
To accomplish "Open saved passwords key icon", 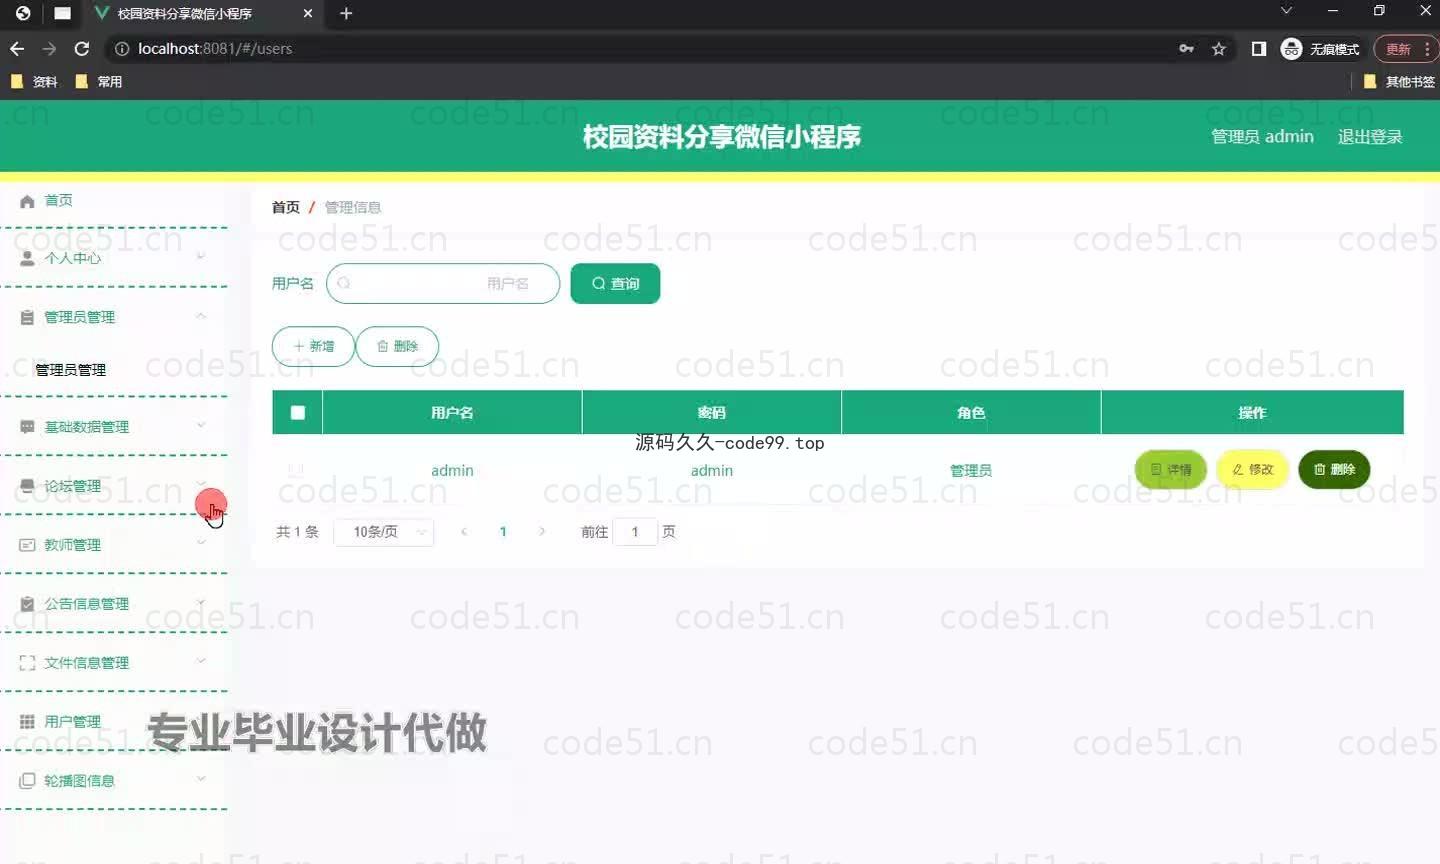I will pyautogui.click(x=1187, y=48).
